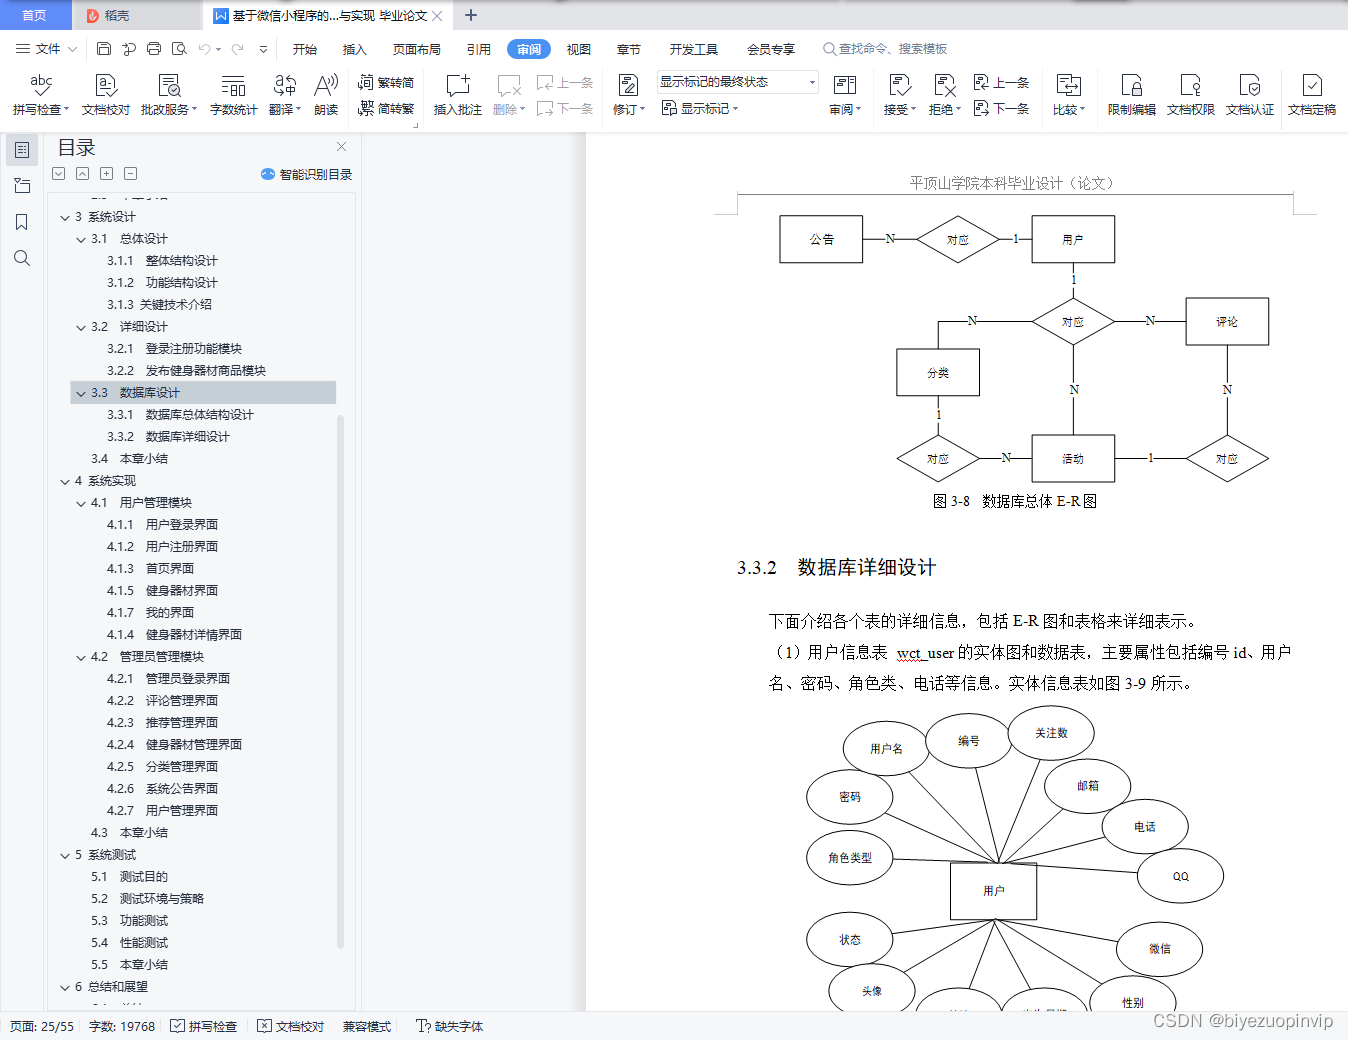Screen dimensions: 1348x1040
Task: Click the 修订 track changes icon
Action: pos(628,85)
